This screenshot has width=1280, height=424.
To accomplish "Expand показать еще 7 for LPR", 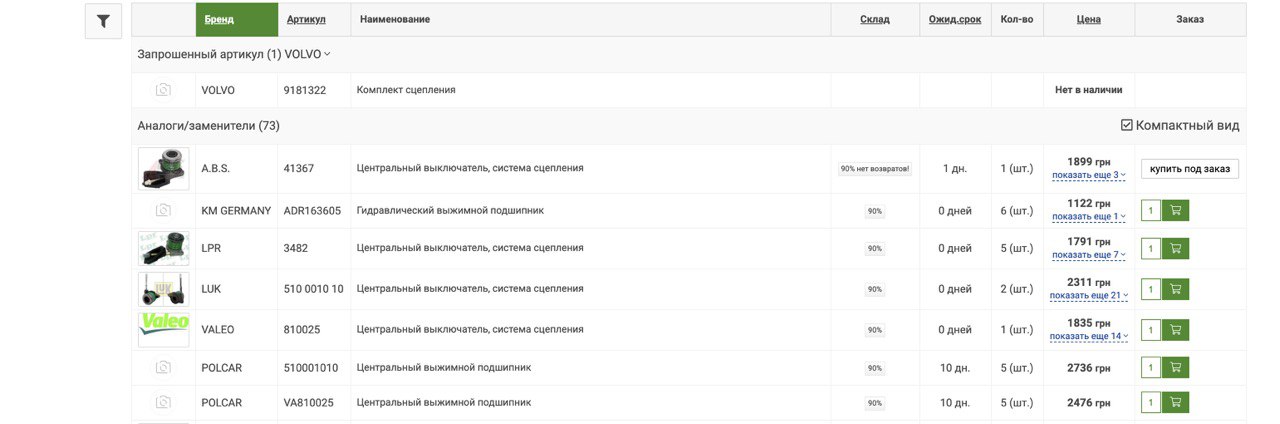I will (x=1089, y=255).
